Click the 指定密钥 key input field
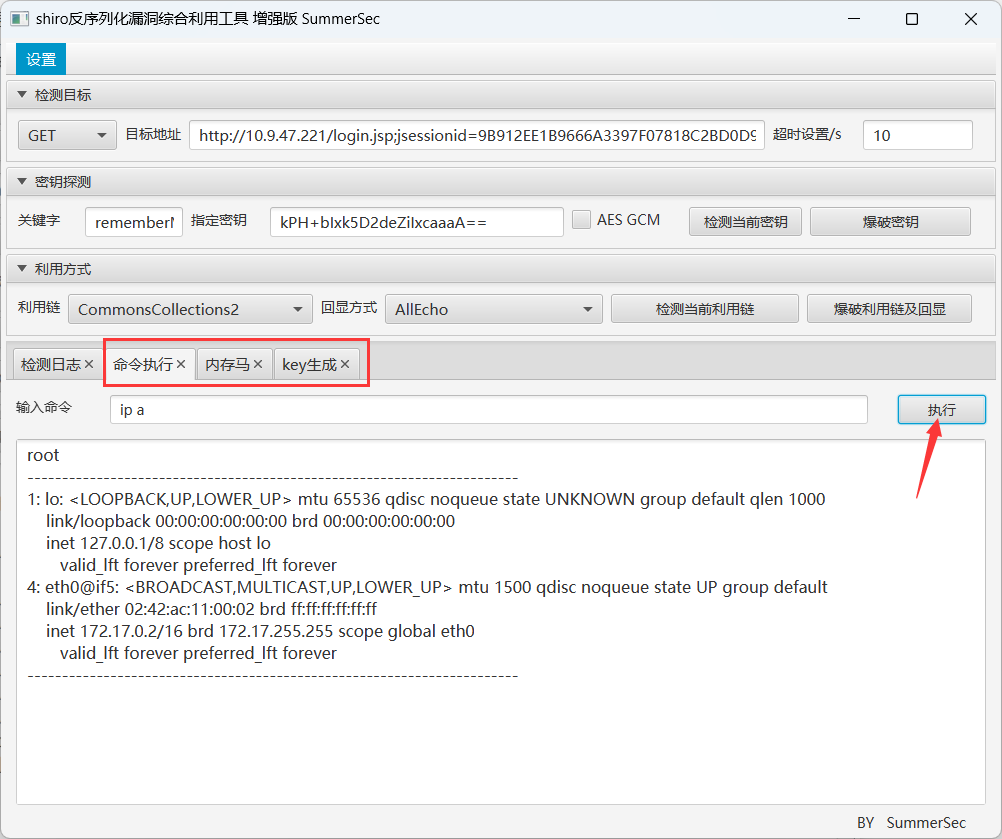1002x839 pixels. [x=417, y=222]
